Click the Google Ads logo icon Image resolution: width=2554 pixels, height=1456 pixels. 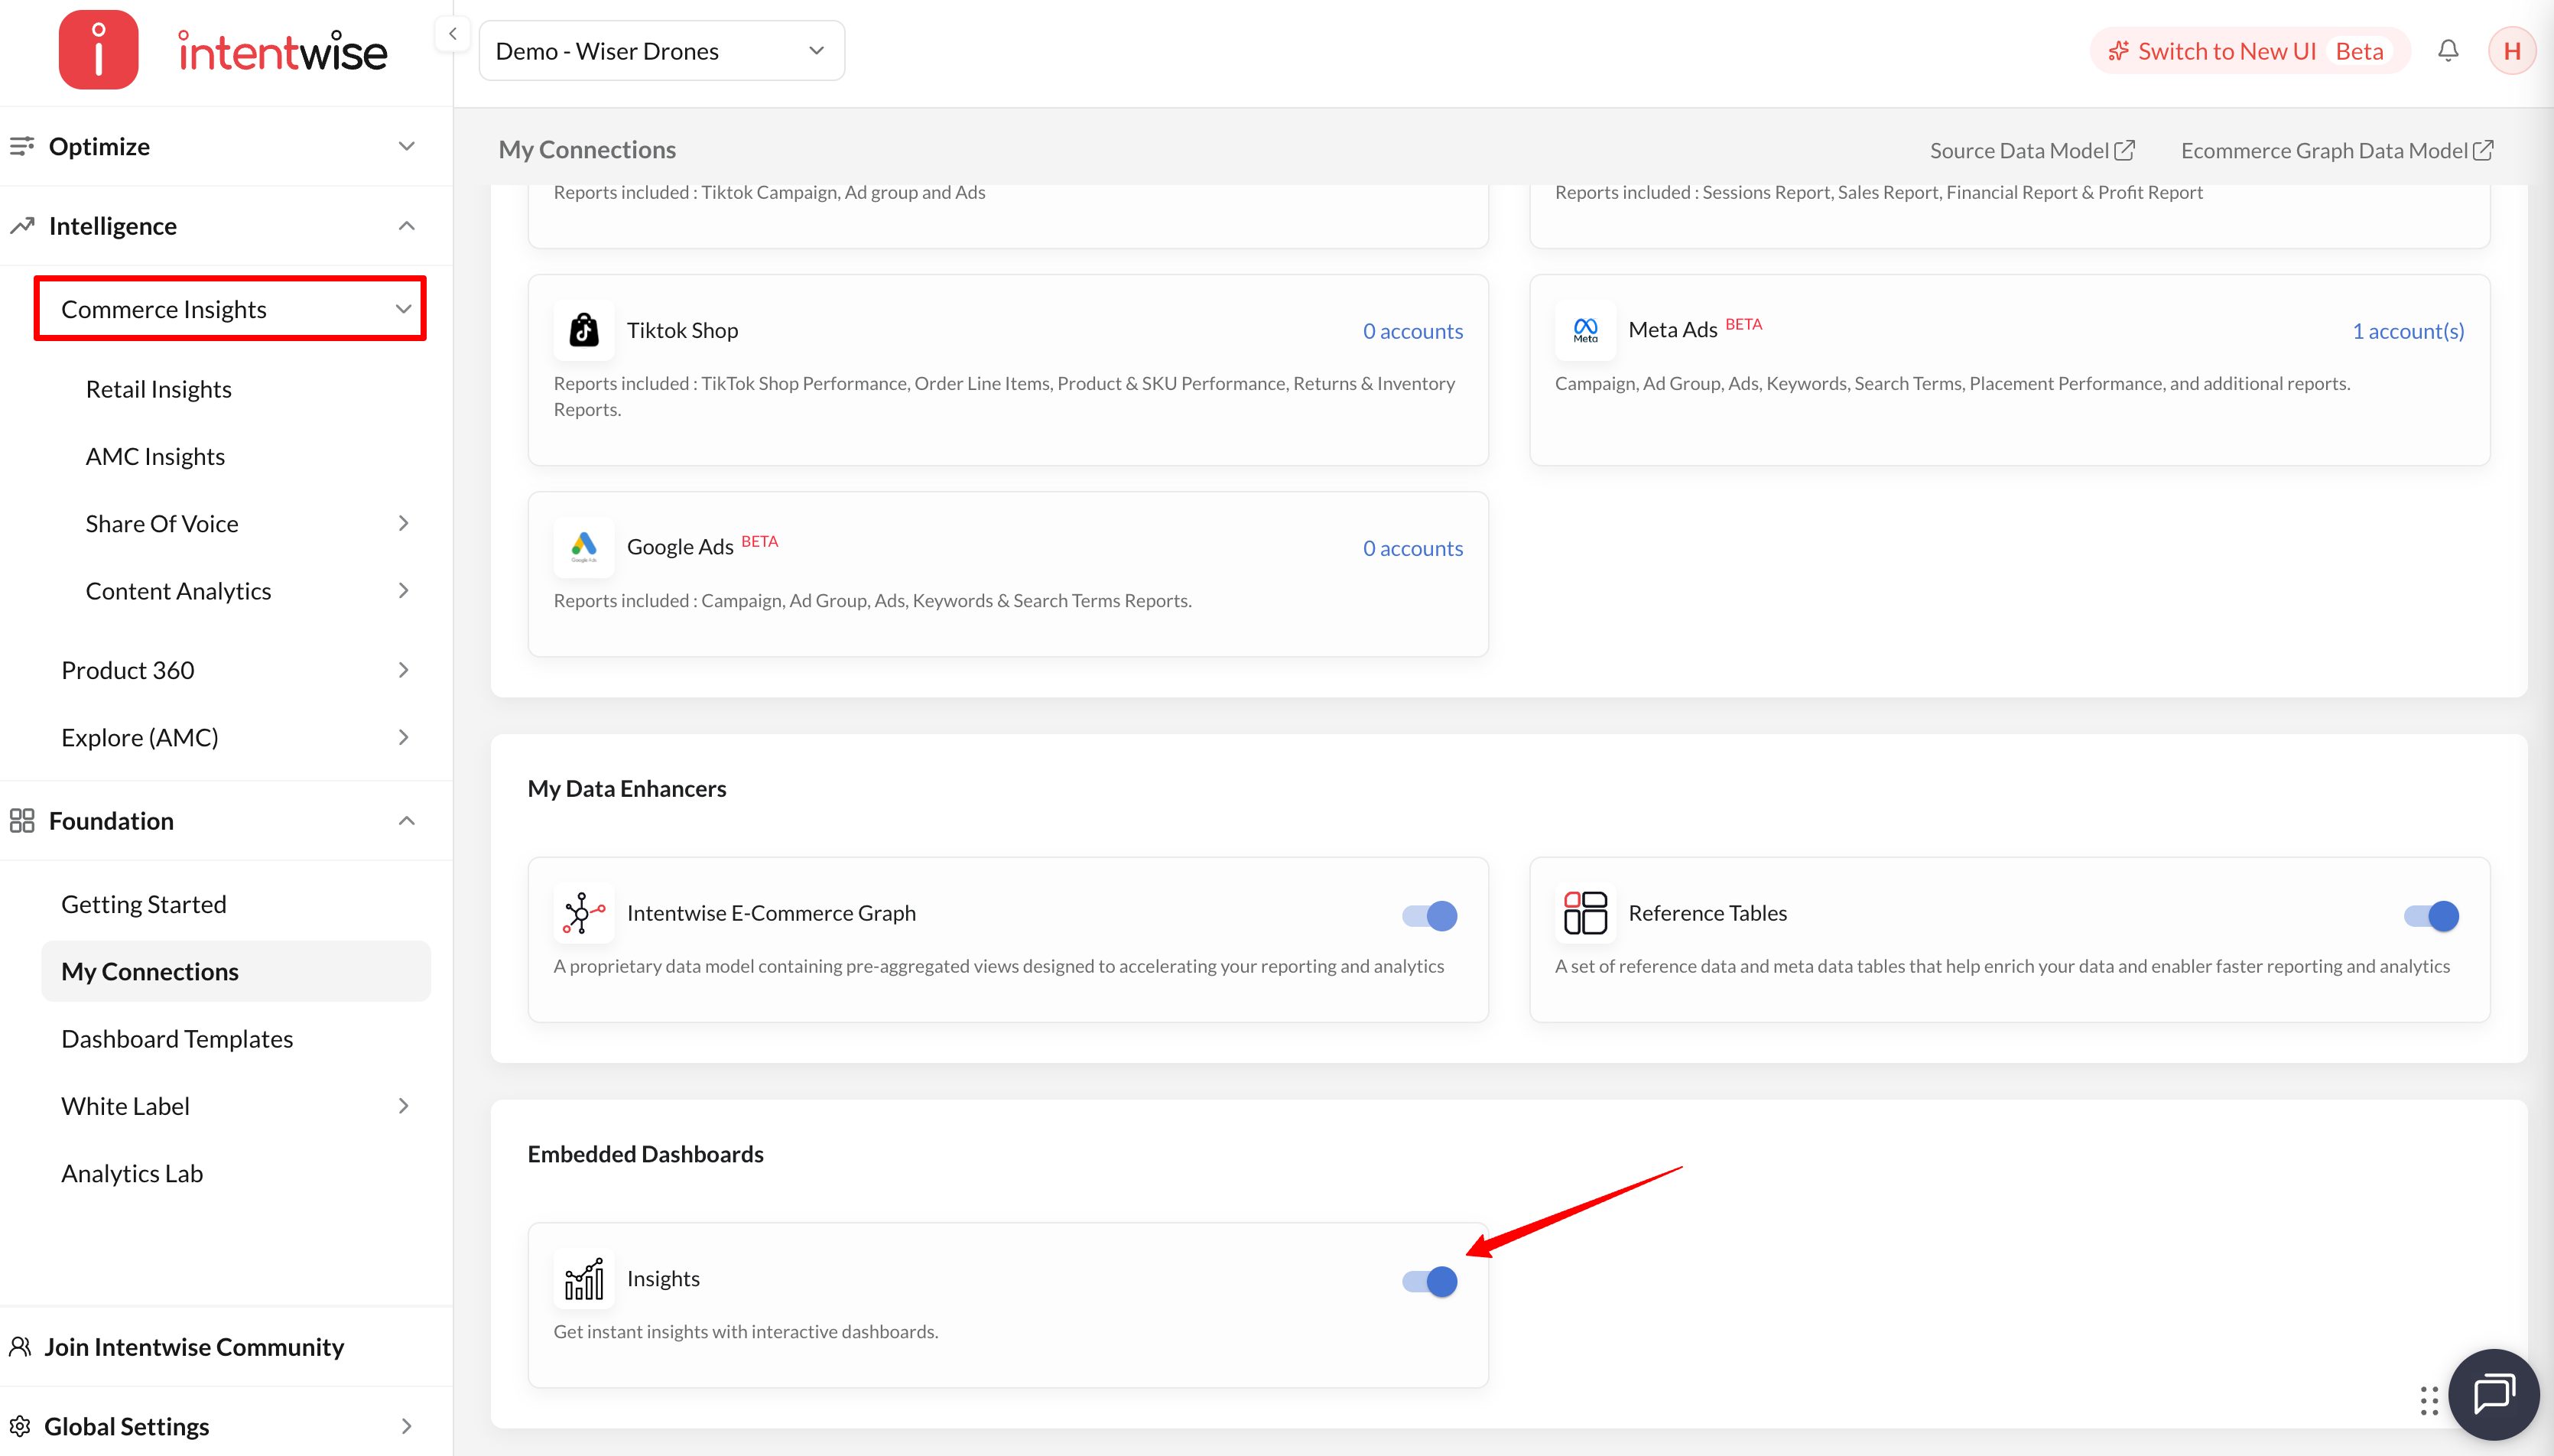[584, 547]
